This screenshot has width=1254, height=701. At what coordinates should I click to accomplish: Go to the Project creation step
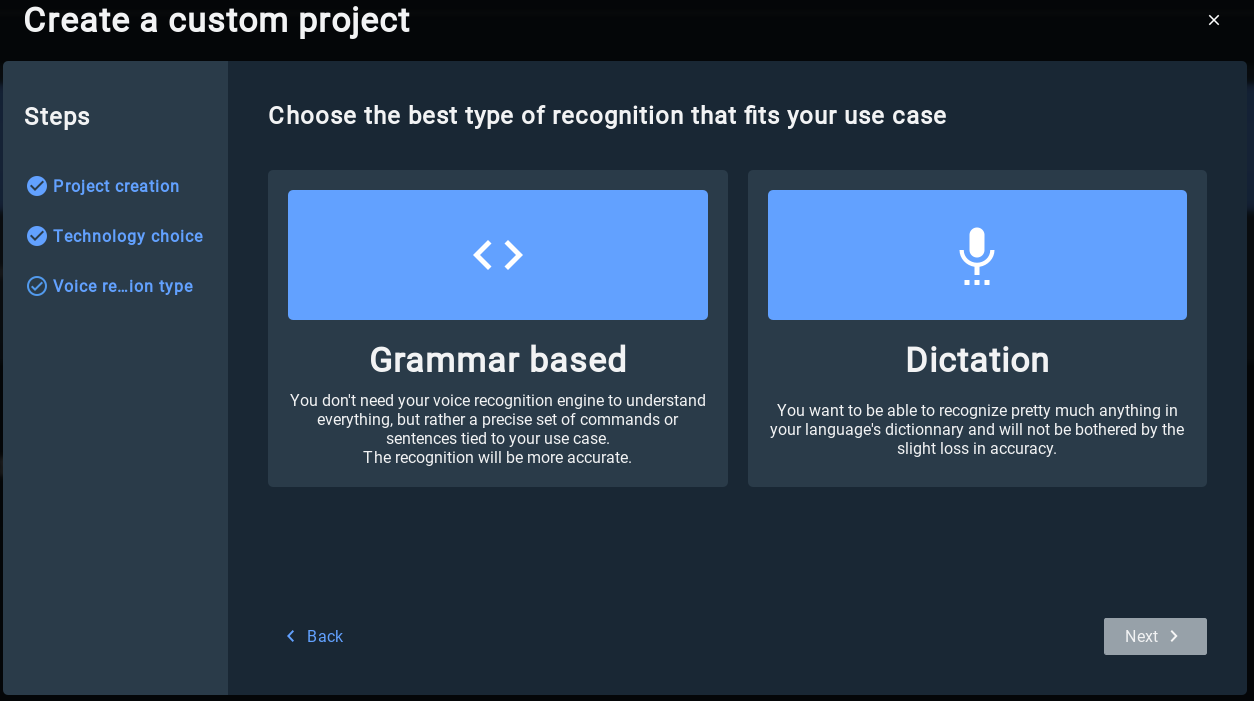116,186
